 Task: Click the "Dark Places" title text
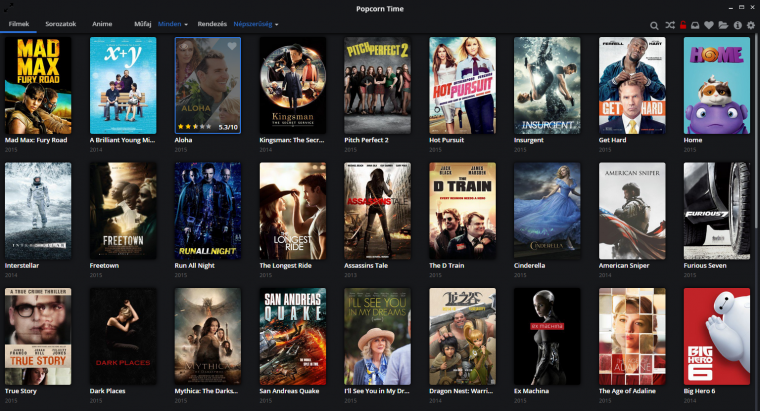pos(107,391)
